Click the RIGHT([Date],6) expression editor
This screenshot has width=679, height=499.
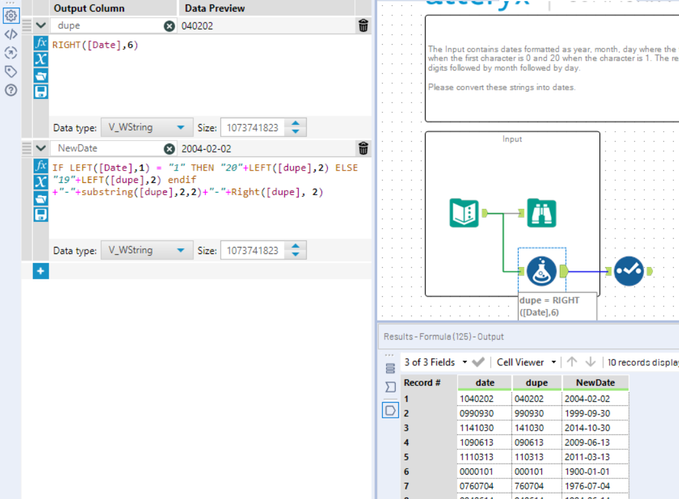tap(210, 75)
